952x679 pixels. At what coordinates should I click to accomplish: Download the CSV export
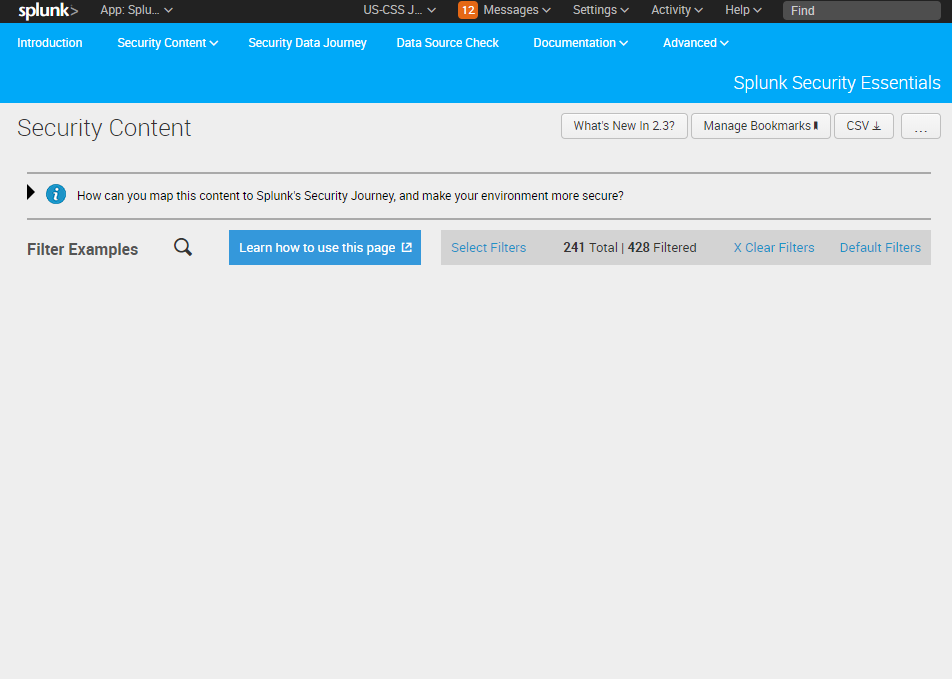pyautogui.click(x=863, y=126)
